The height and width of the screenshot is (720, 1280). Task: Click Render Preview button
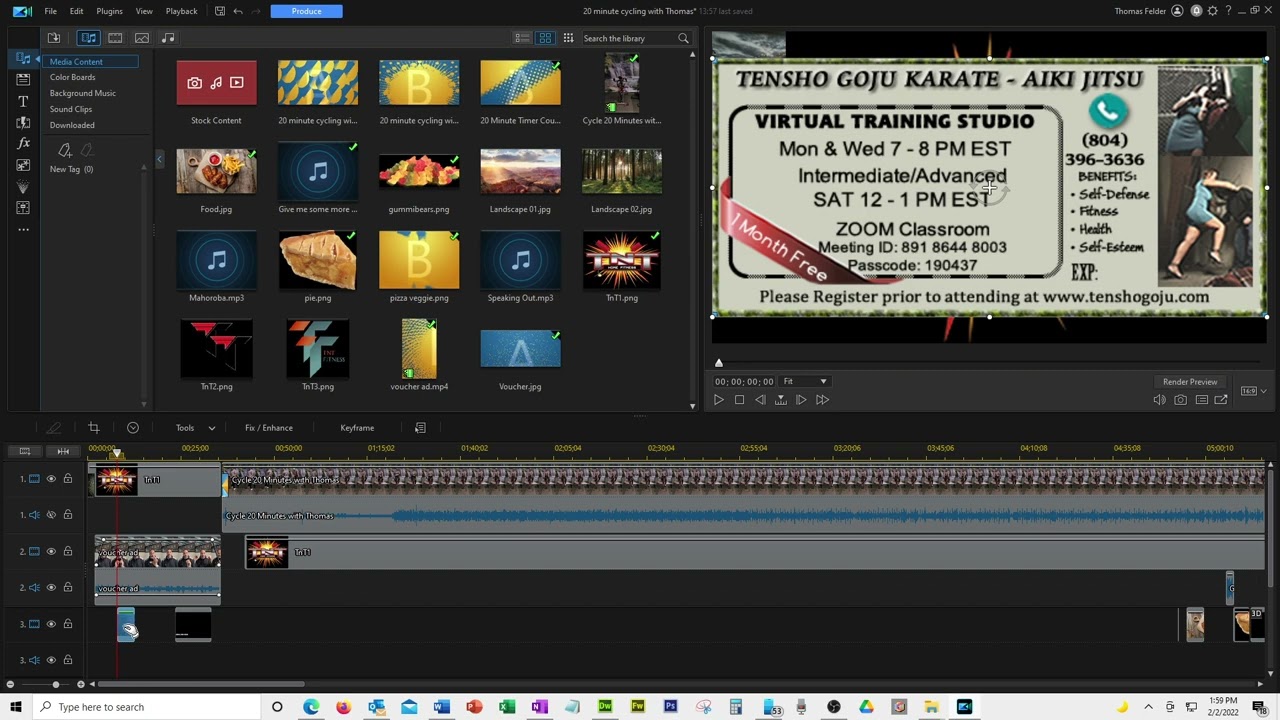1190,382
